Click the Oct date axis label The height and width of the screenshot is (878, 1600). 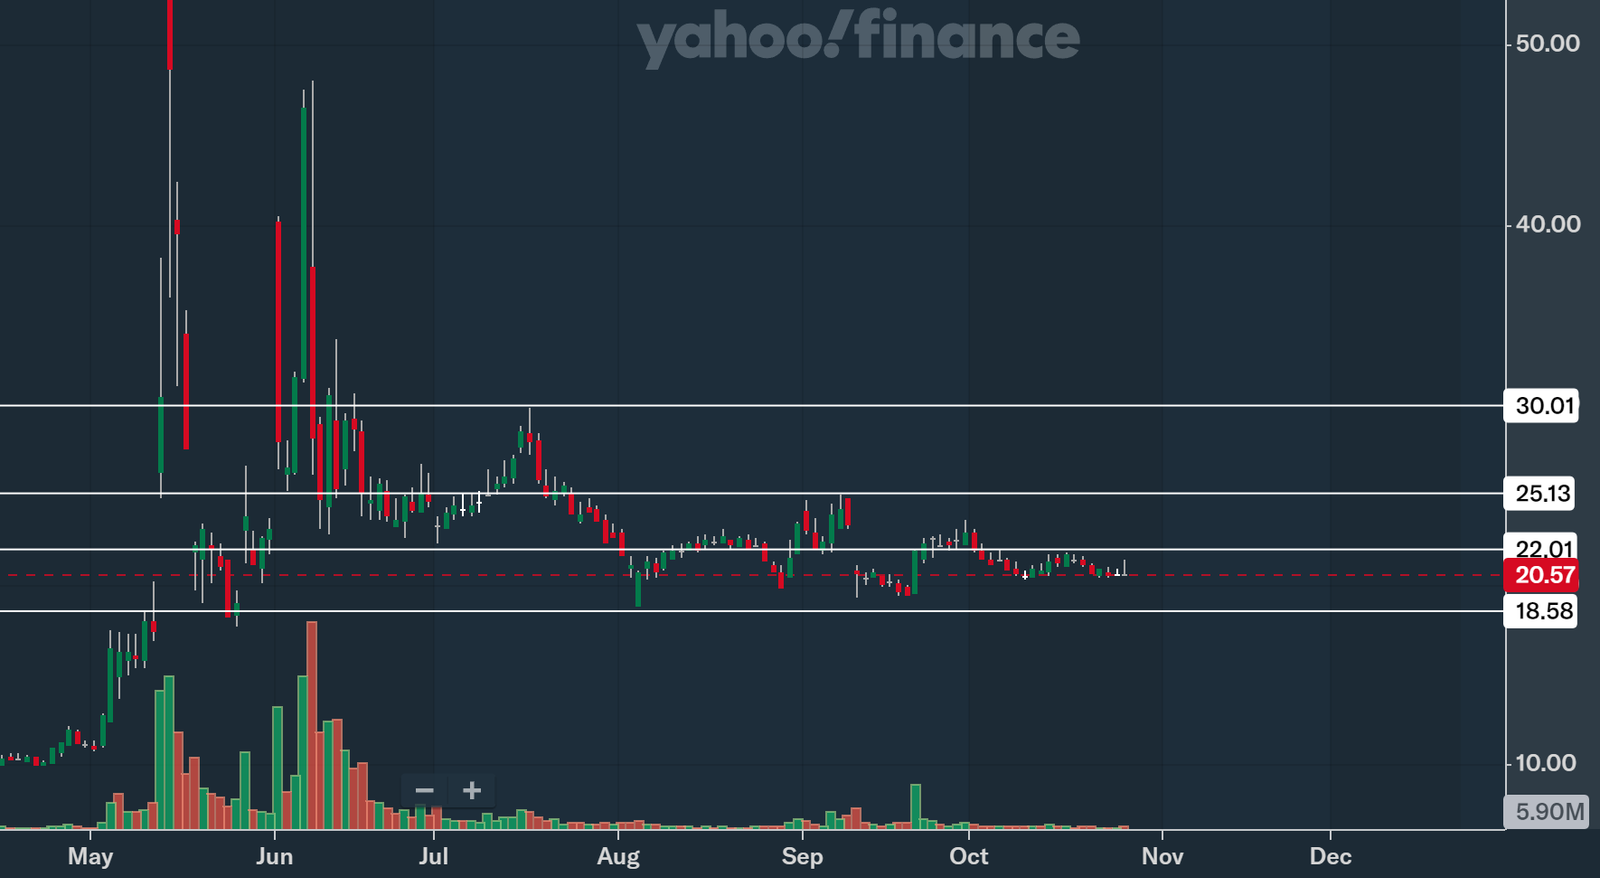point(968,857)
